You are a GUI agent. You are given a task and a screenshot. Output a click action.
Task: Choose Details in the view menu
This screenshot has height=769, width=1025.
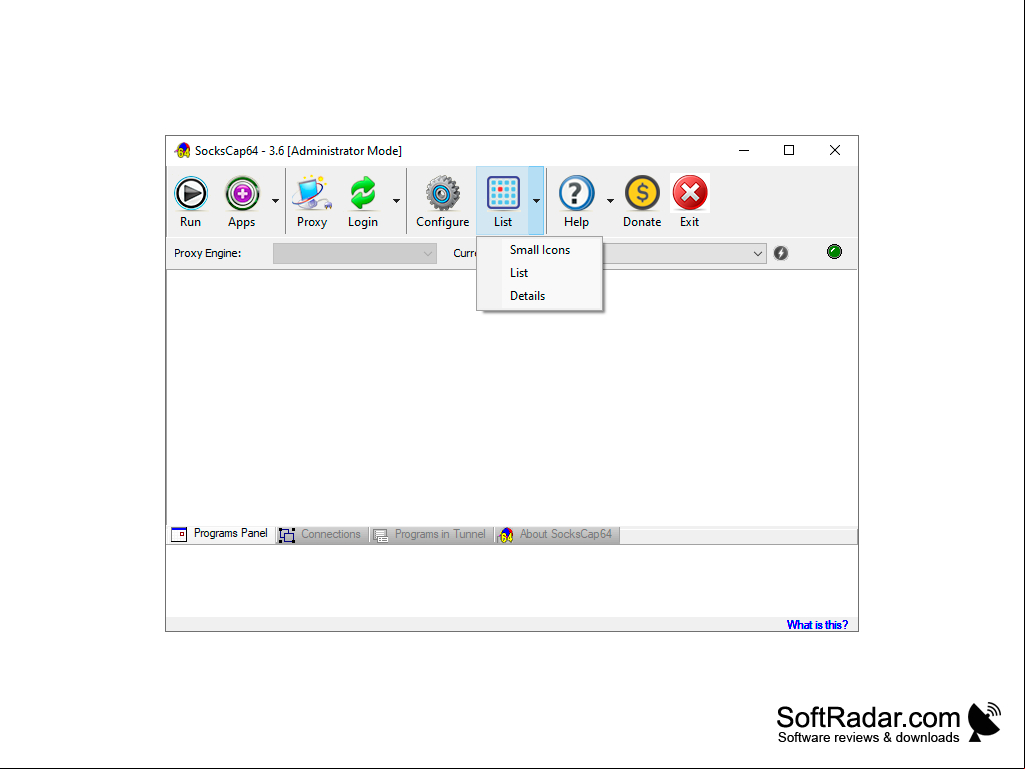539,296
